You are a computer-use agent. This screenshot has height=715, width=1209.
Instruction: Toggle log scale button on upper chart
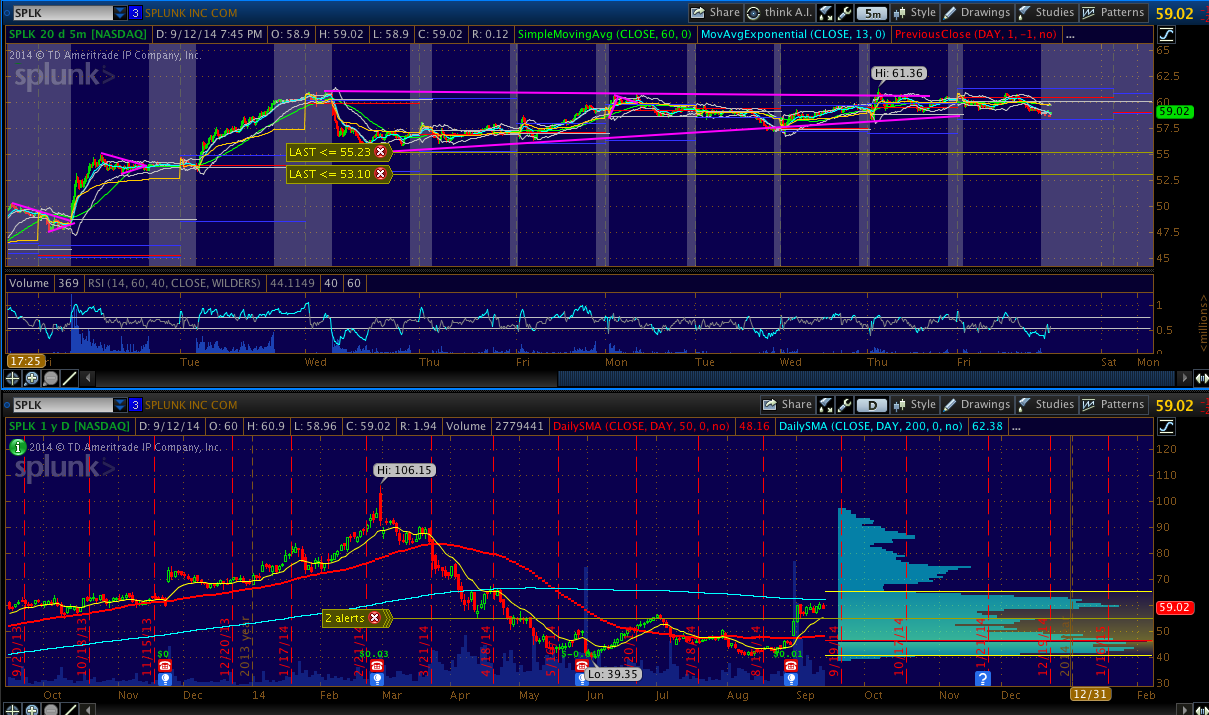1167,34
